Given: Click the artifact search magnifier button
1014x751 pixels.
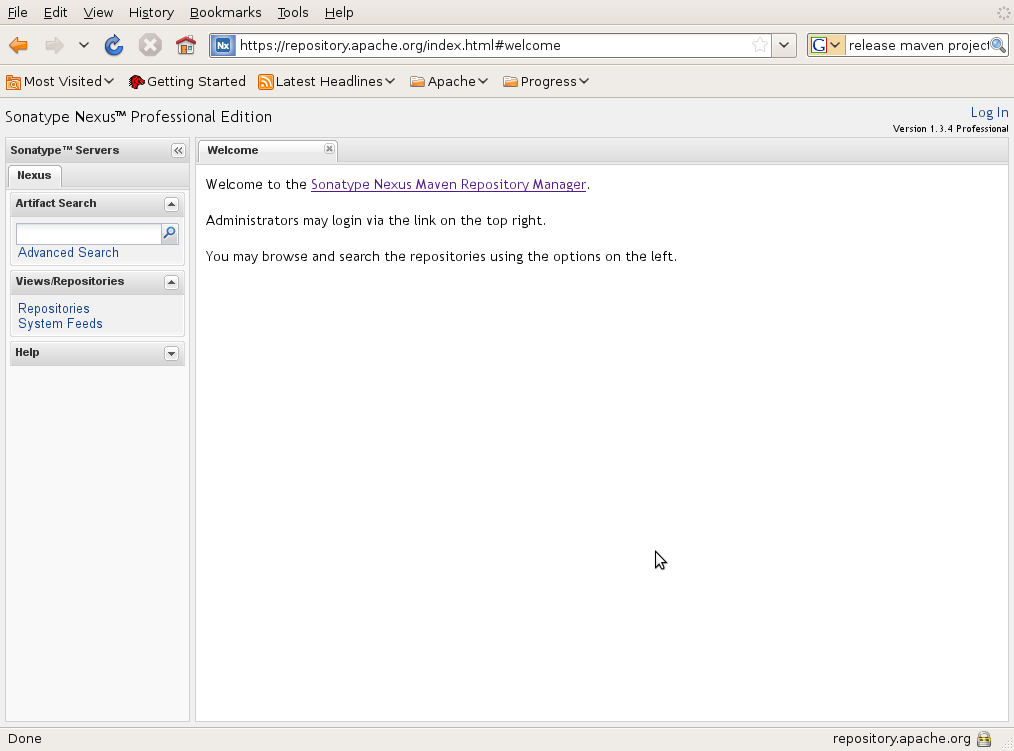Looking at the screenshot, I should 169,234.
